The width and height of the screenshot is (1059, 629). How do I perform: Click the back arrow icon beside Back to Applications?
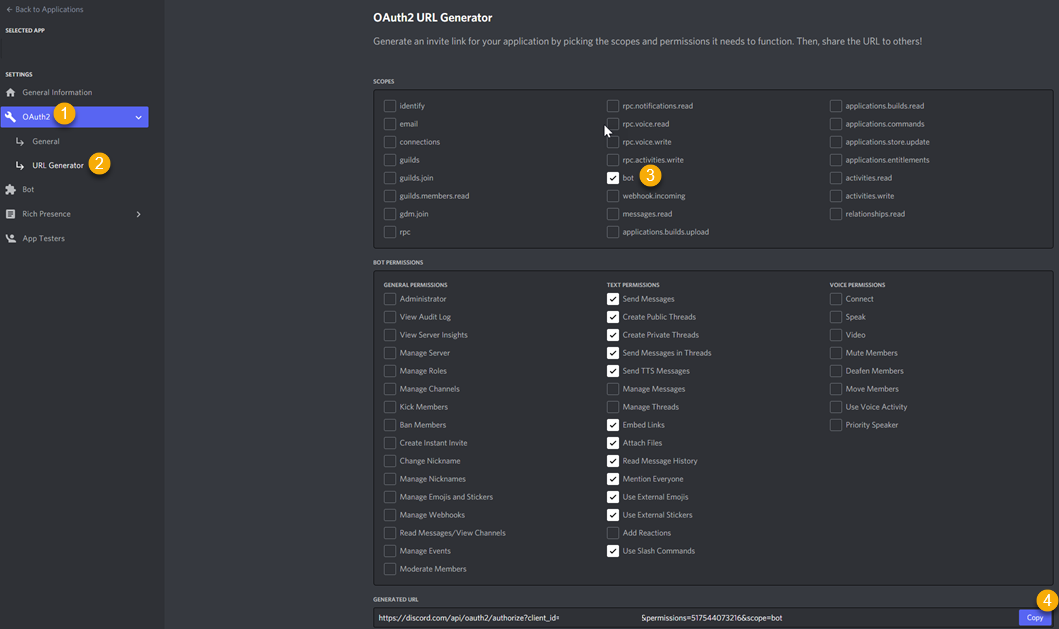pos(9,9)
